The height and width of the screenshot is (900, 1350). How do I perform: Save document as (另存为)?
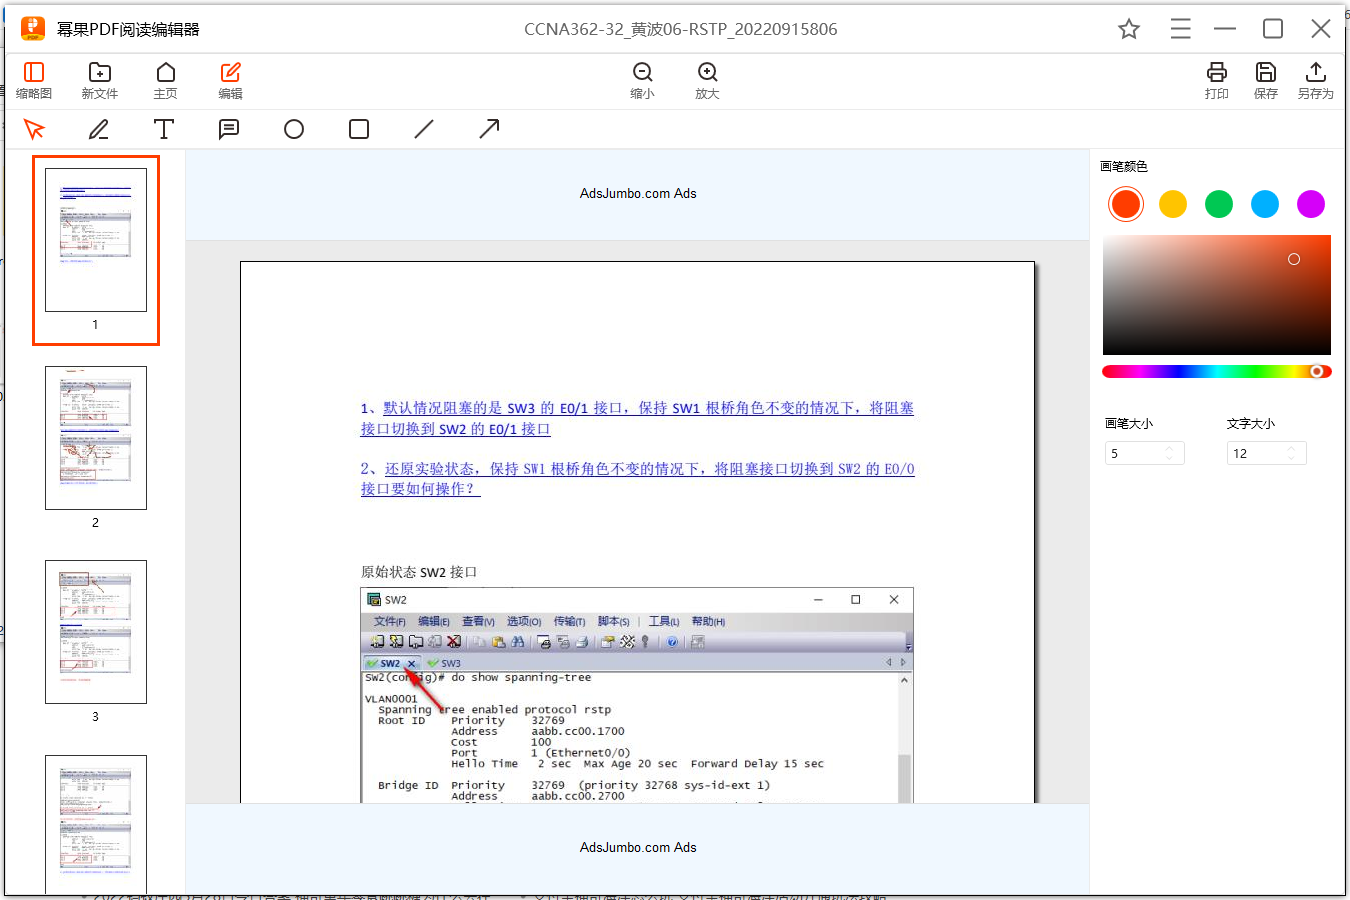point(1316,80)
